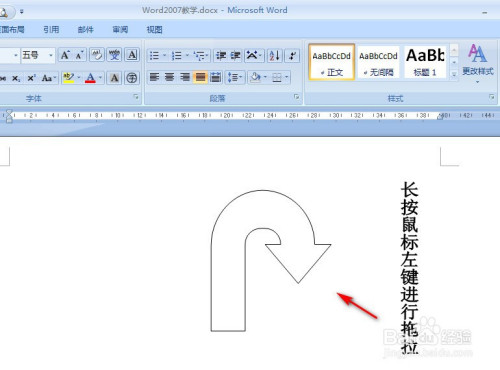This screenshot has height=370, width=500.
Task: Open the 页面布局 ribbon tab
Action: [x=12, y=30]
